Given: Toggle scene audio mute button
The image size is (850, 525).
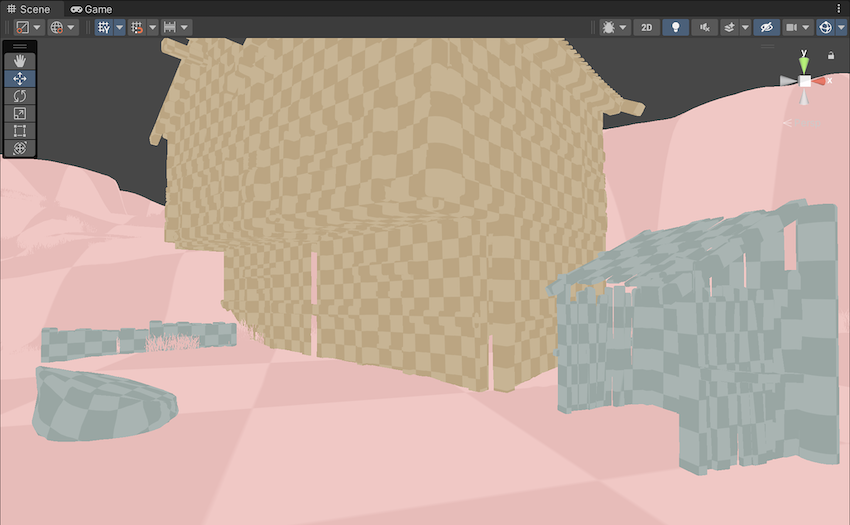Looking at the screenshot, I should tap(705, 27).
